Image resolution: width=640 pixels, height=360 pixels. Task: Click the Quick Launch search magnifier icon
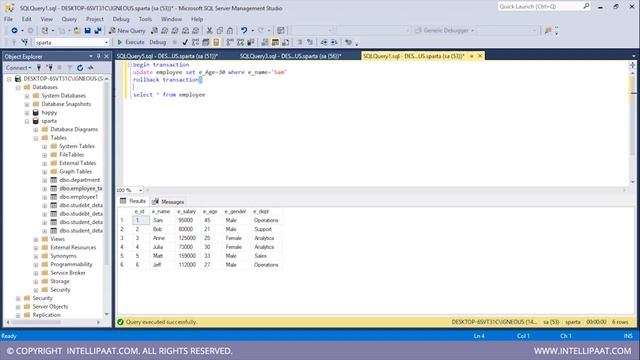[x=586, y=6]
